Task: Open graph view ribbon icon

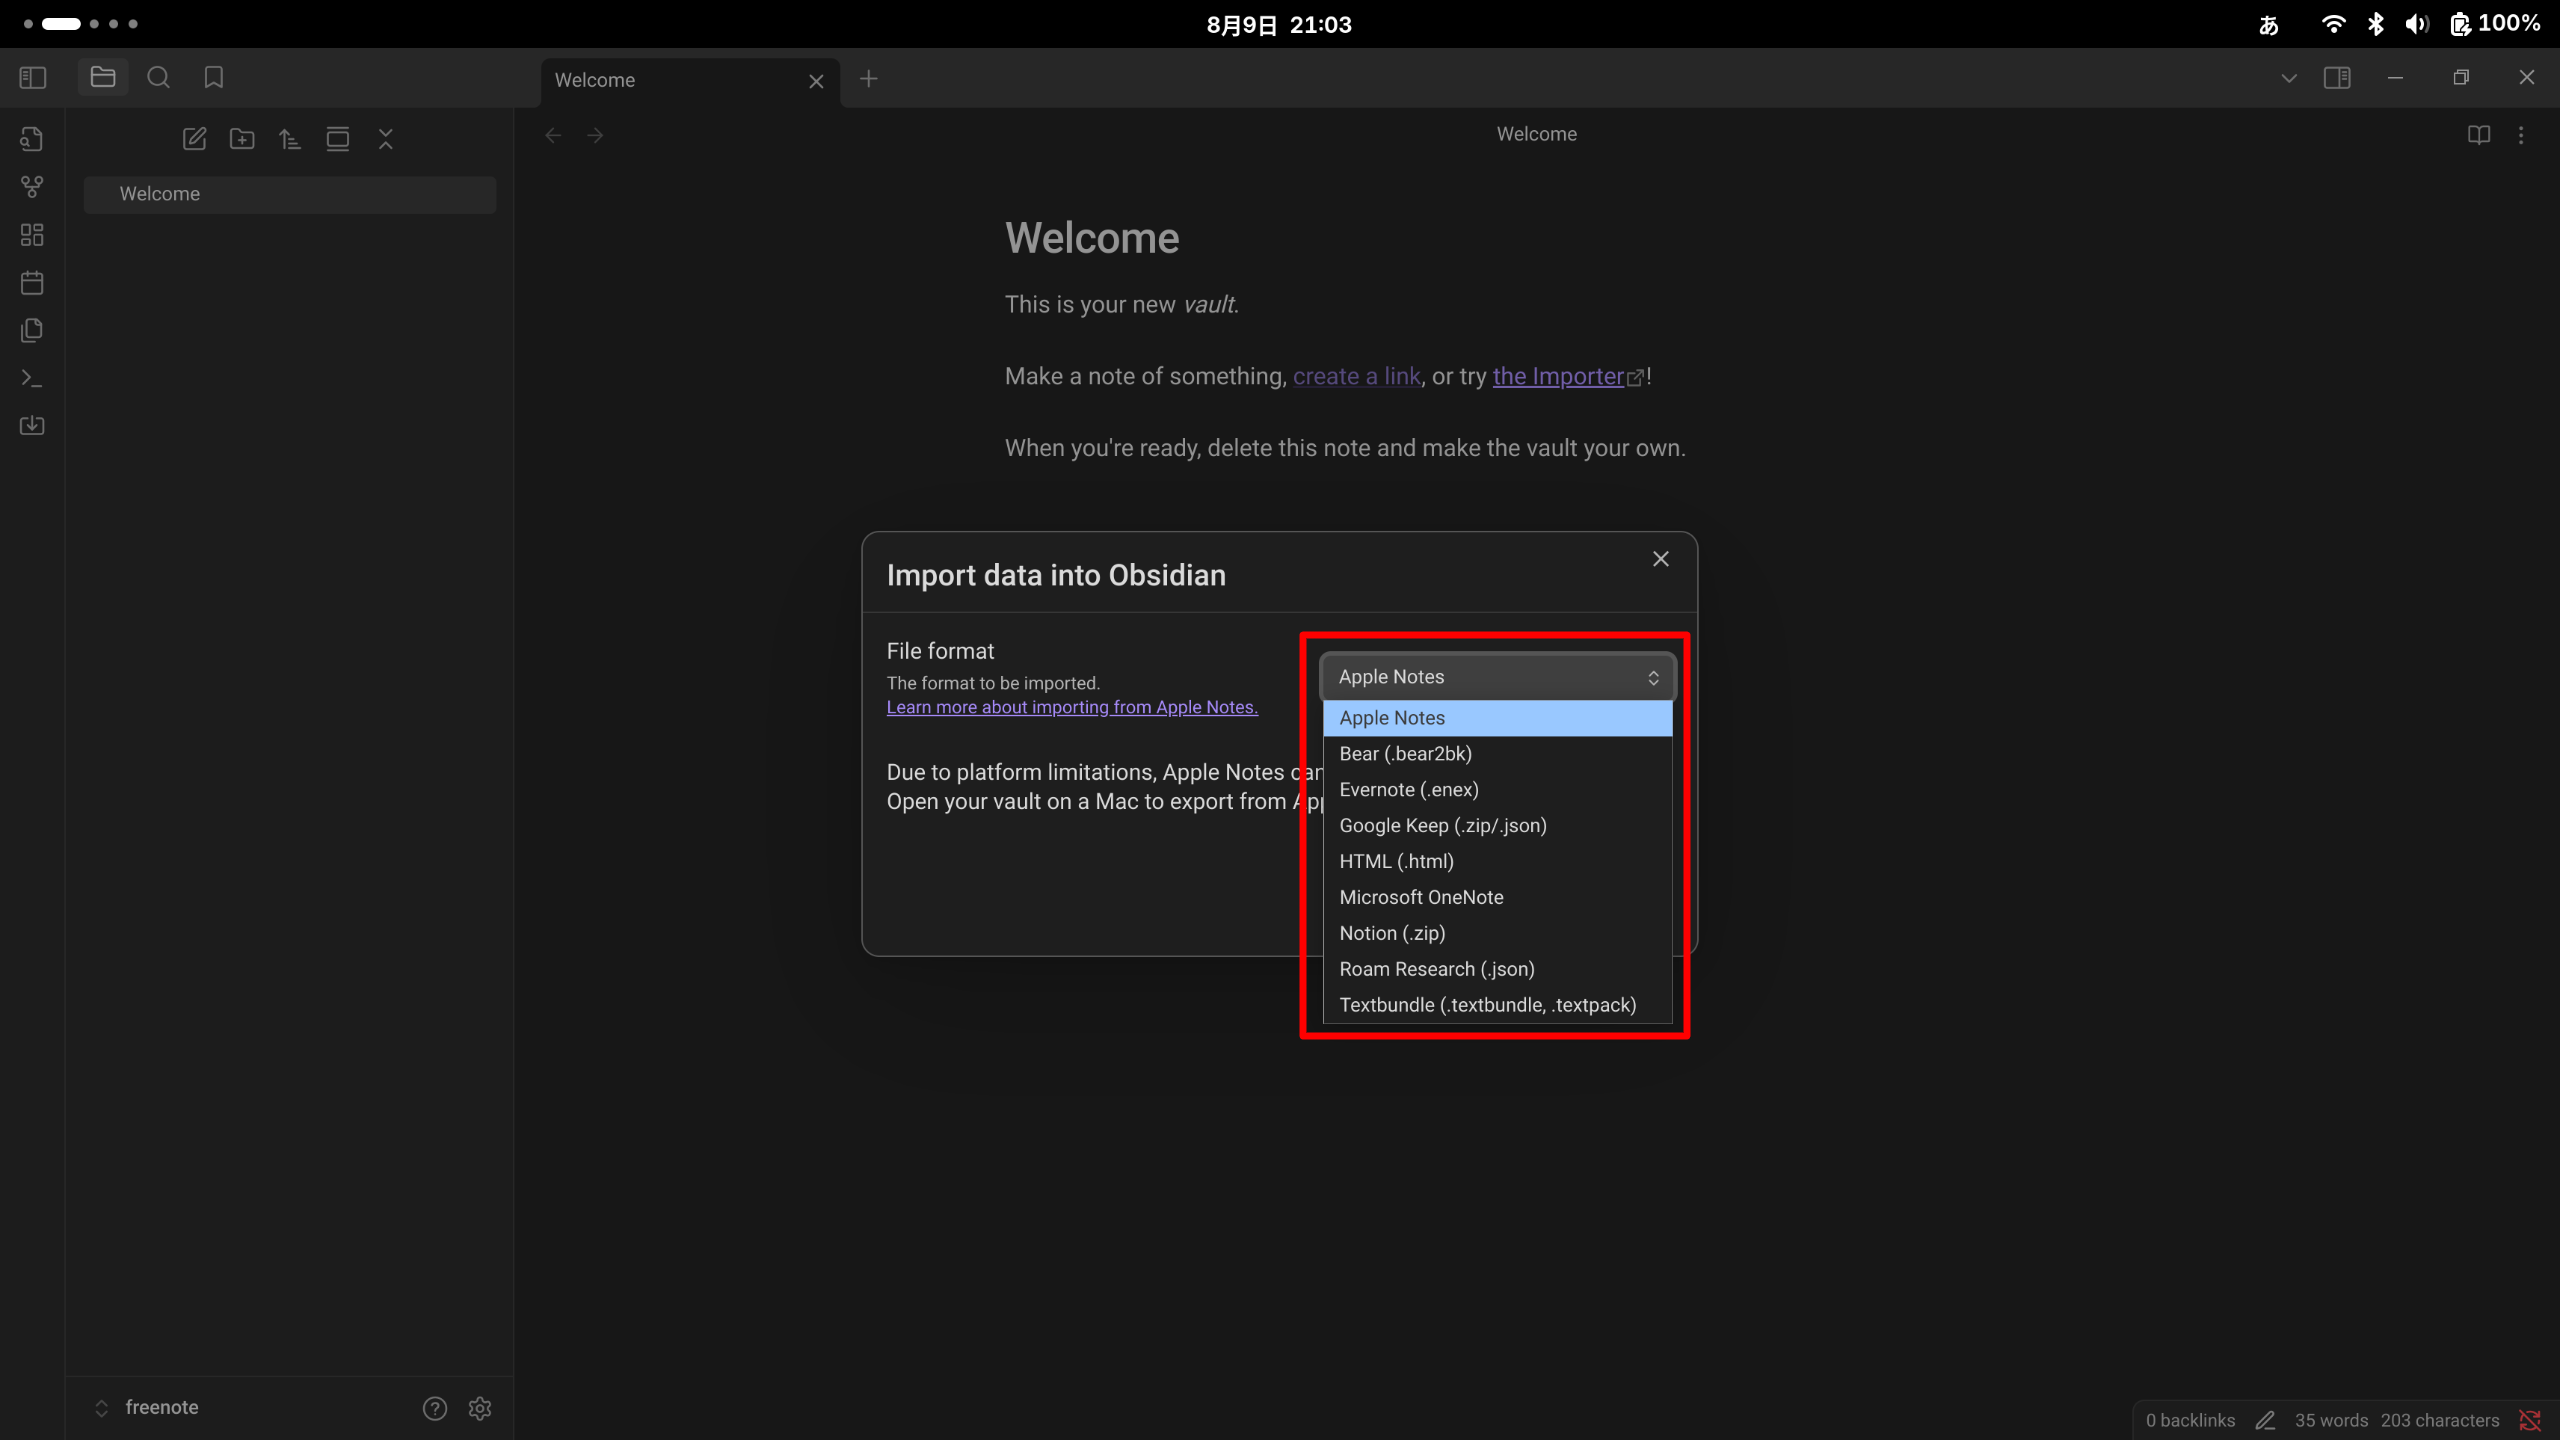Action: tap(32, 187)
